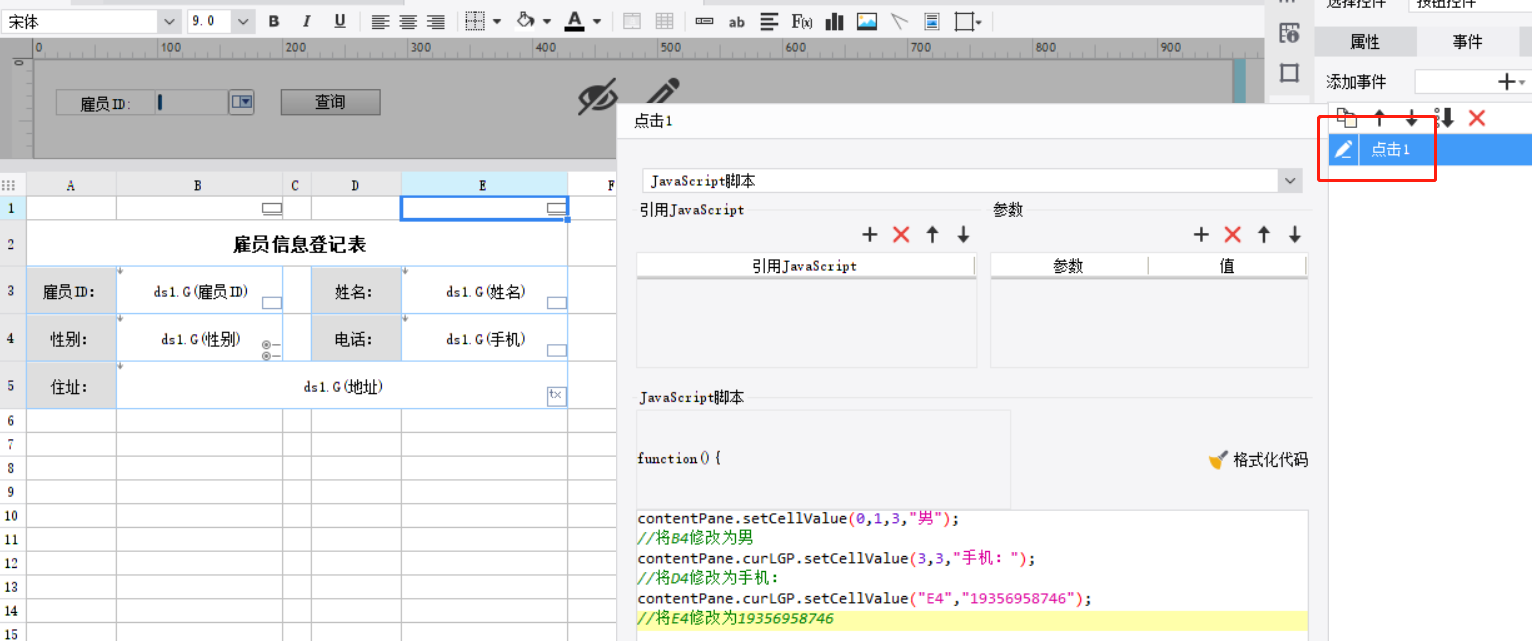Image resolution: width=1532 pixels, height=641 pixels.
Task: Align cell text to the left
Action: (x=380, y=21)
